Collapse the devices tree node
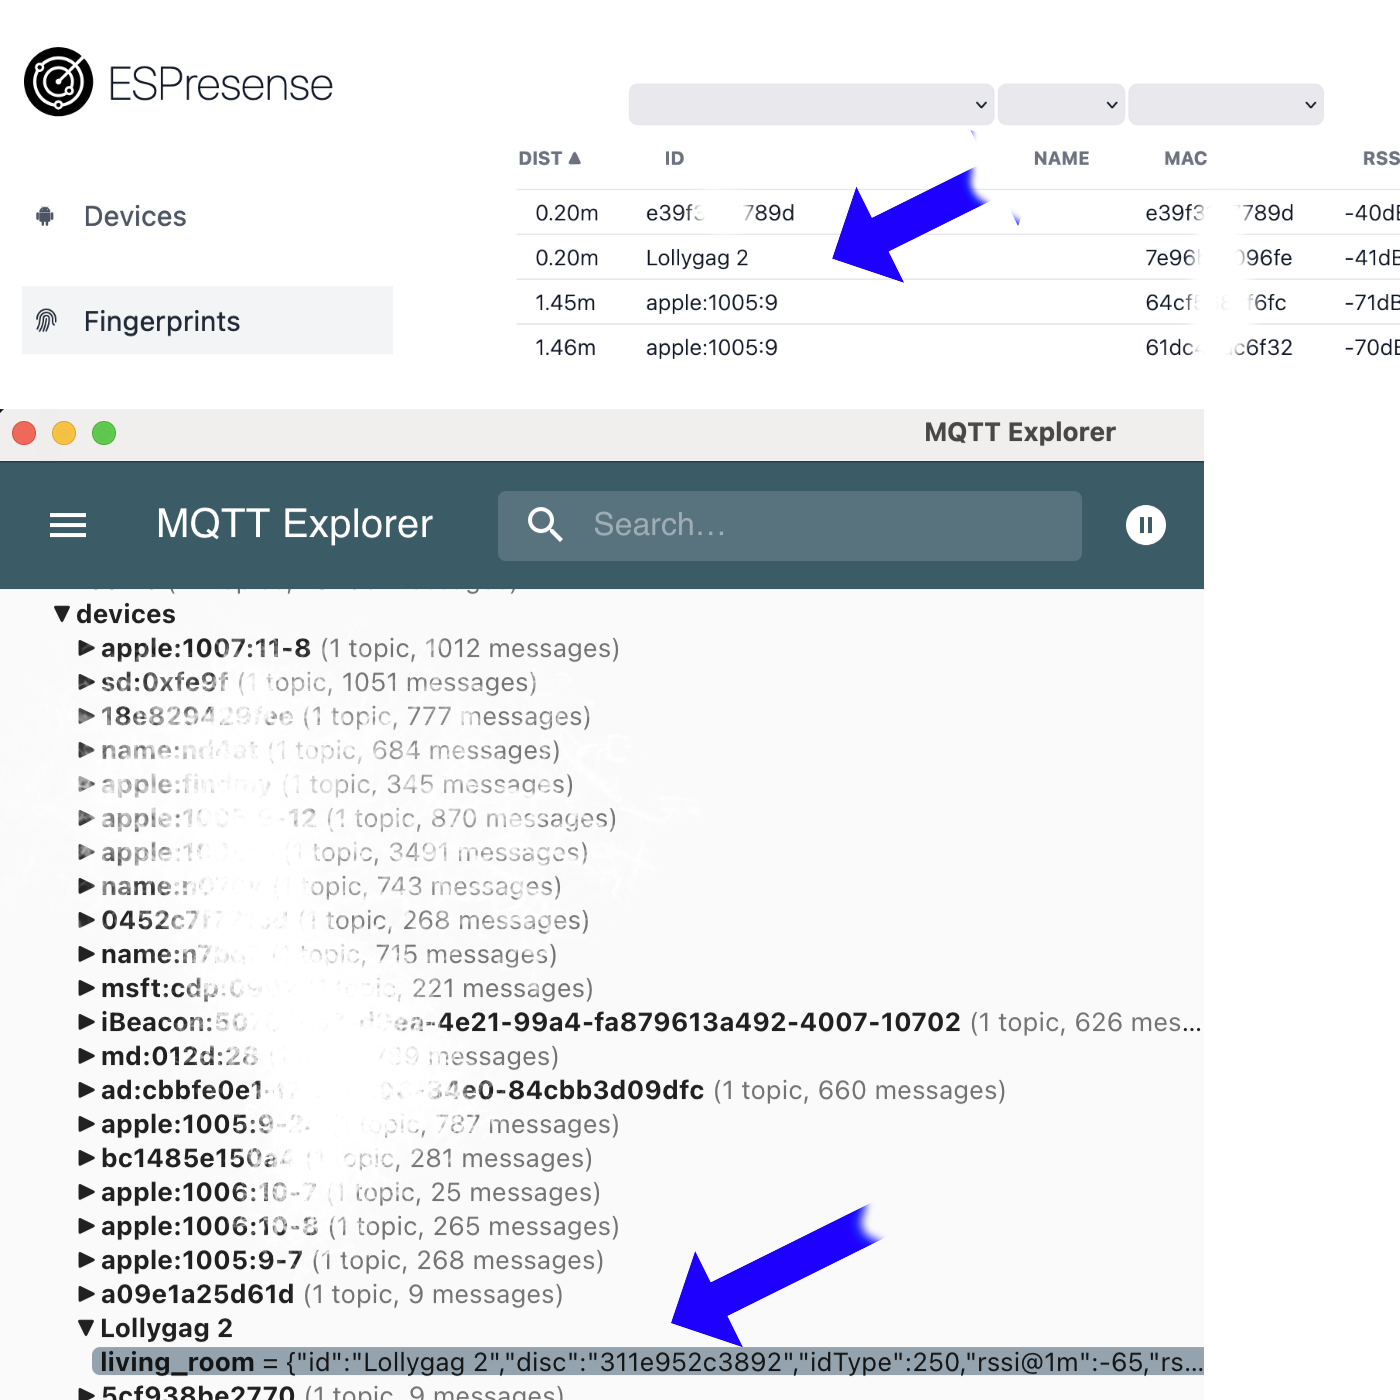Screen dimensions: 1400x1400 pyautogui.click(x=62, y=613)
